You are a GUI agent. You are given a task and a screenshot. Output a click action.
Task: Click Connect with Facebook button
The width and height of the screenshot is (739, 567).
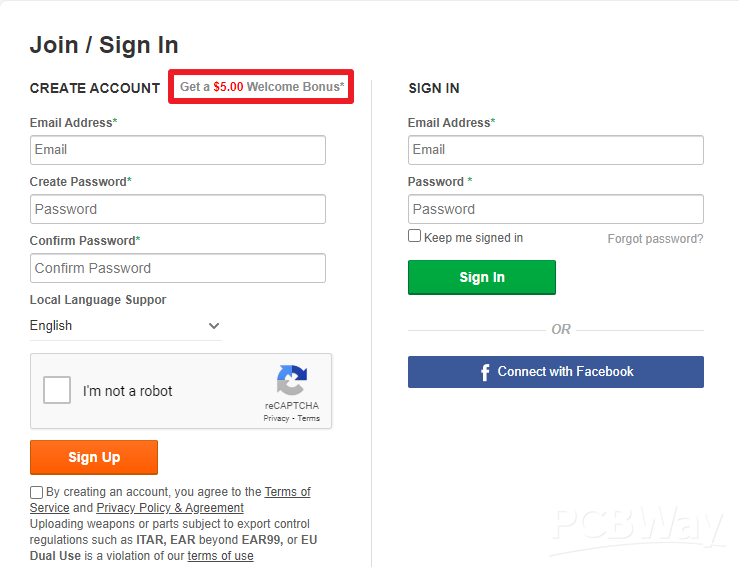point(555,372)
